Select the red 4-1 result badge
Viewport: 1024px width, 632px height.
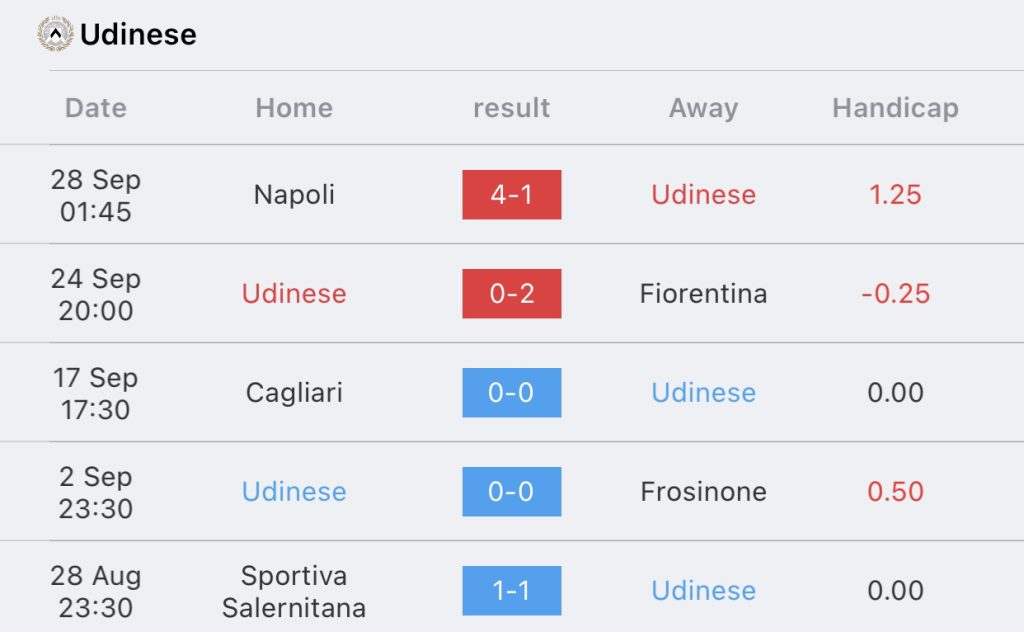(511, 195)
